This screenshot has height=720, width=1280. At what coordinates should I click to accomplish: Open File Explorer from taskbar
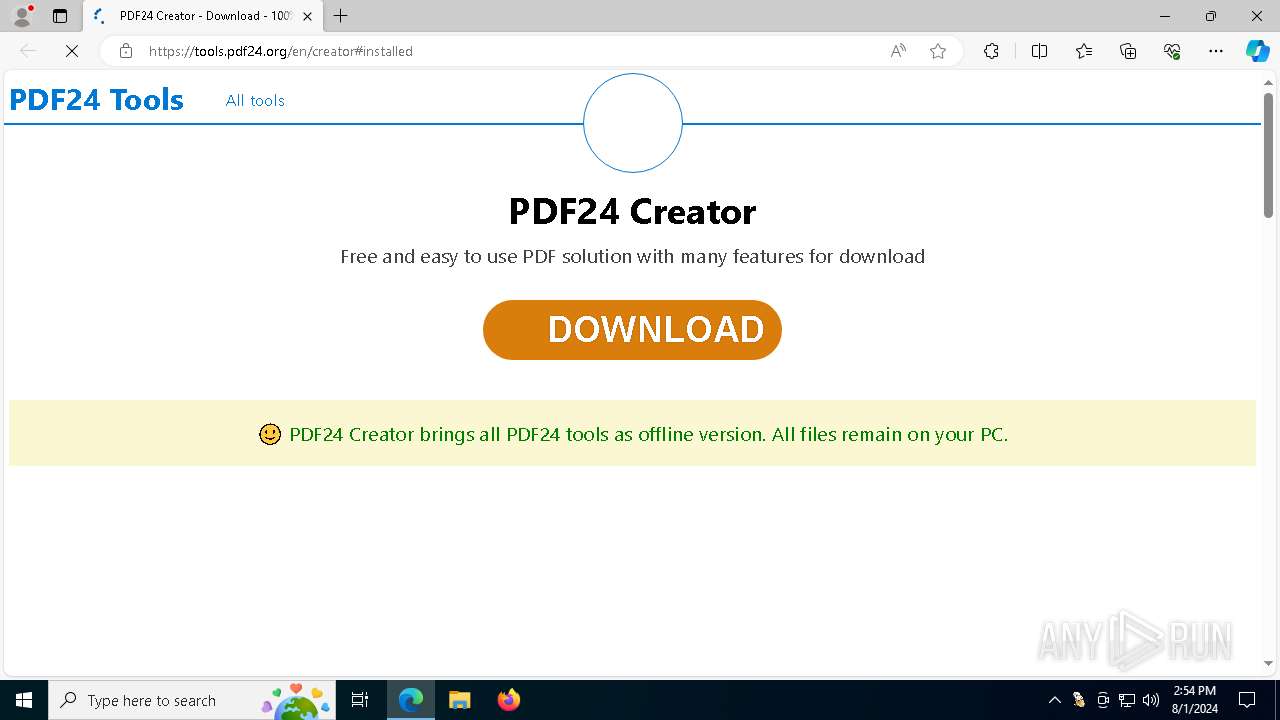[x=459, y=700]
